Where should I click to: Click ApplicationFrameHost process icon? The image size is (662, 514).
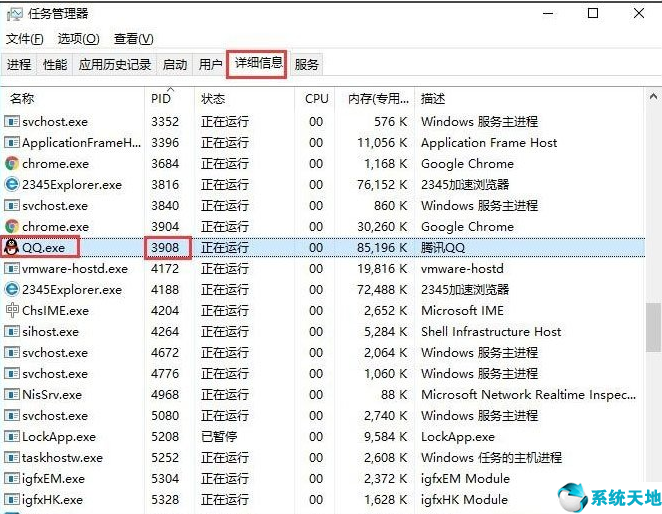click(12, 143)
